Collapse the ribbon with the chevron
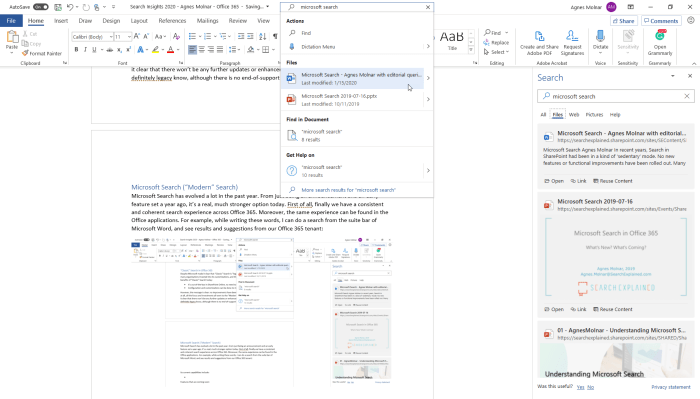The height and width of the screenshot is (399, 700). [x=694, y=63]
